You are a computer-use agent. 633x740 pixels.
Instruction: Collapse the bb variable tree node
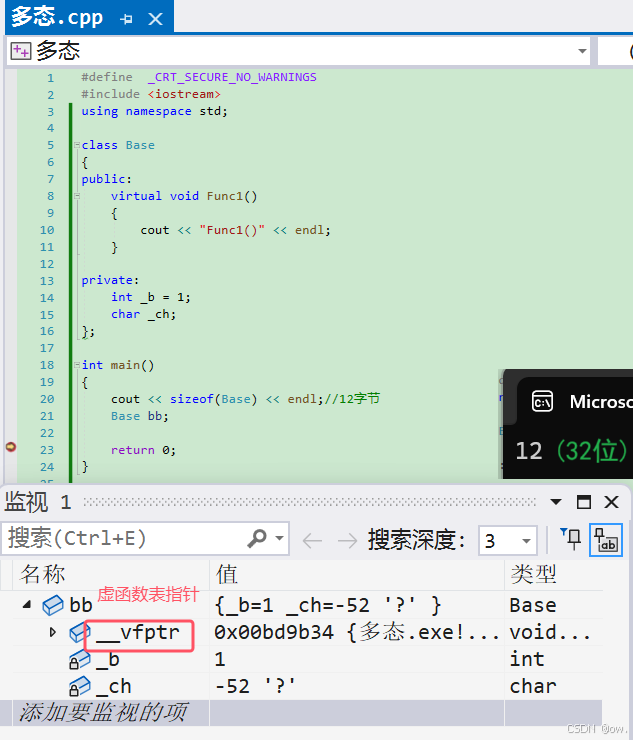pyautogui.click(x=27, y=605)
